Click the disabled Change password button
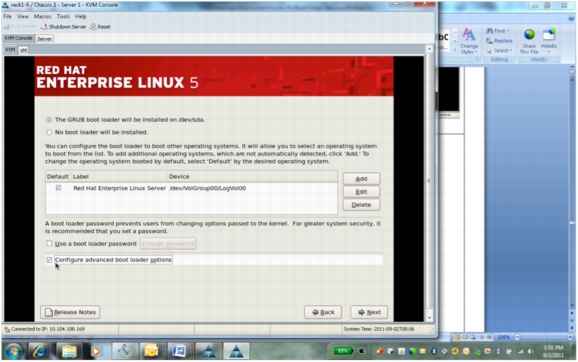 point(168,243)
